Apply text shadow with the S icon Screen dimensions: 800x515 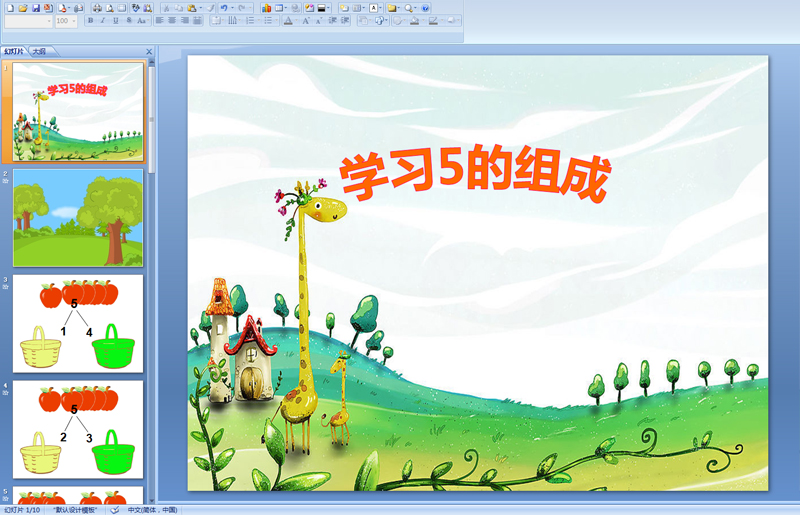click(129, 20)
